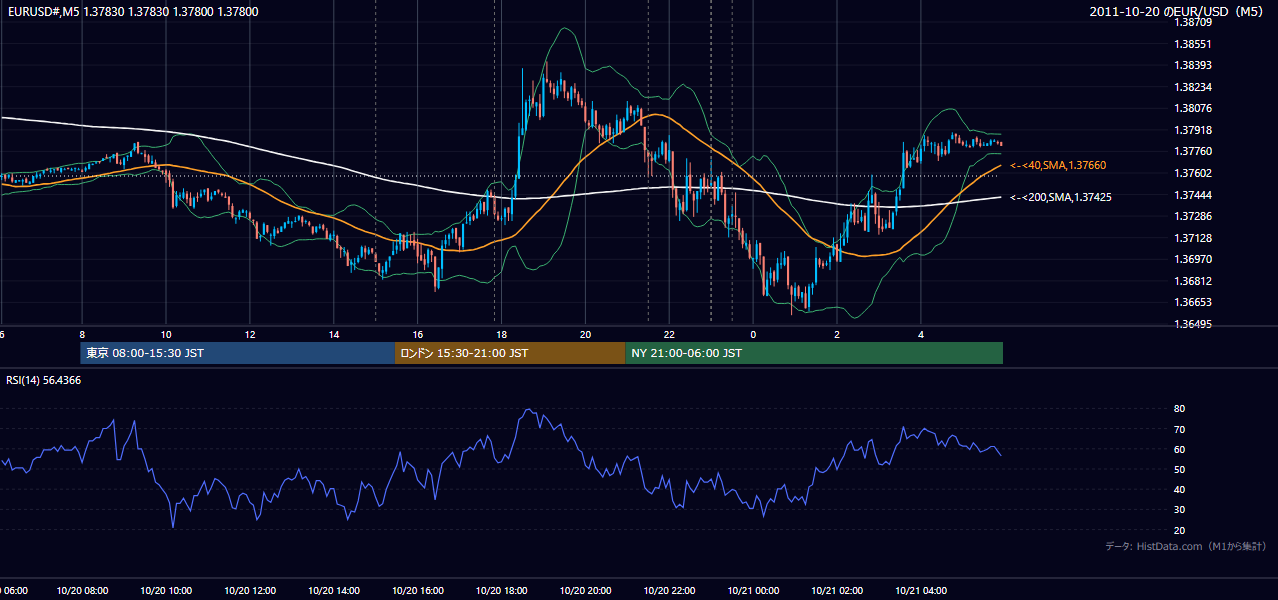Viewport: 1278px width, 600px height.
Task: Click hour label 12 under the price chart
Action: coord(250,334)
